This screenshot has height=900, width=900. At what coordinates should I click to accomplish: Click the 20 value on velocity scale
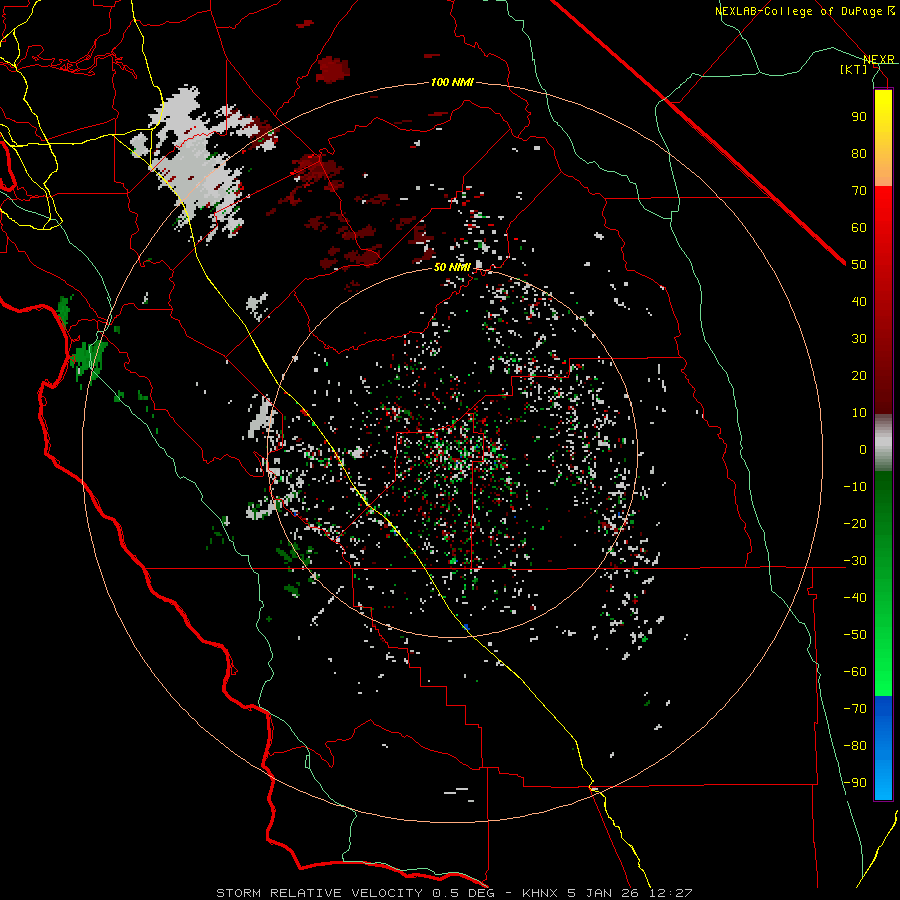tap(859, 376)
